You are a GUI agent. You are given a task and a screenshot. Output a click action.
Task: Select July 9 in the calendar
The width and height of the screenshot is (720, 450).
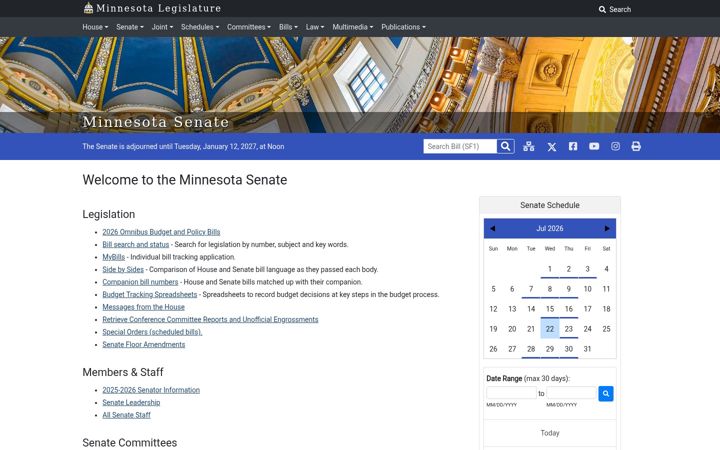pyautogui.click(x=568, y=289)
